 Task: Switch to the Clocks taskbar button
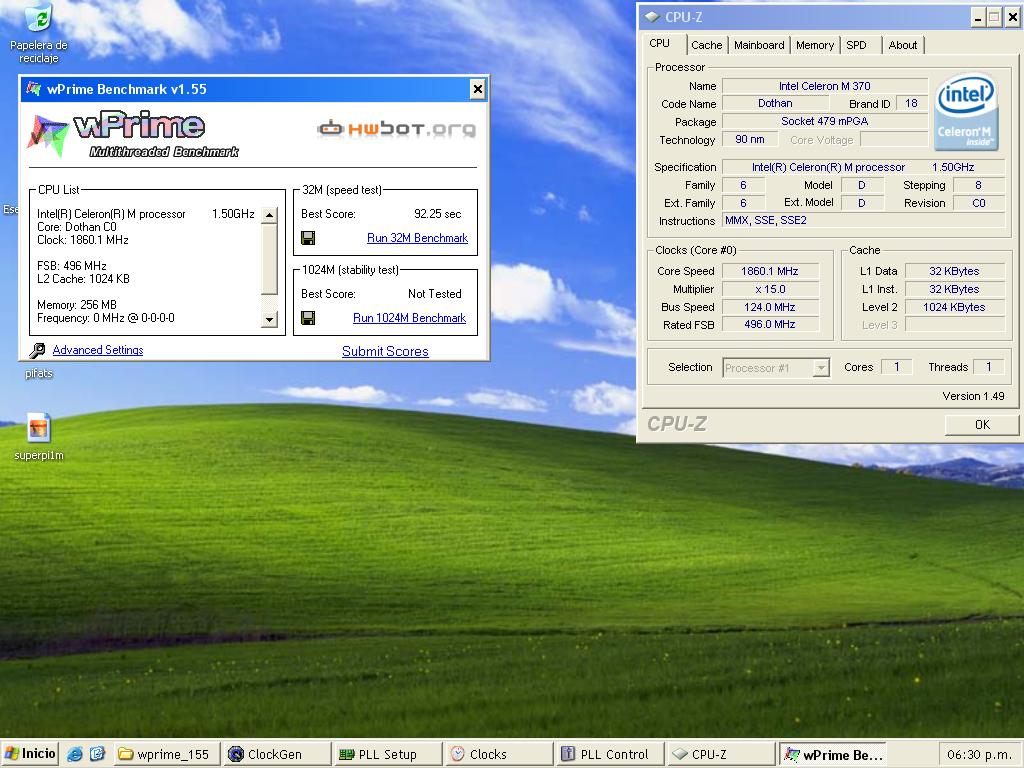[x=498, y=754]
